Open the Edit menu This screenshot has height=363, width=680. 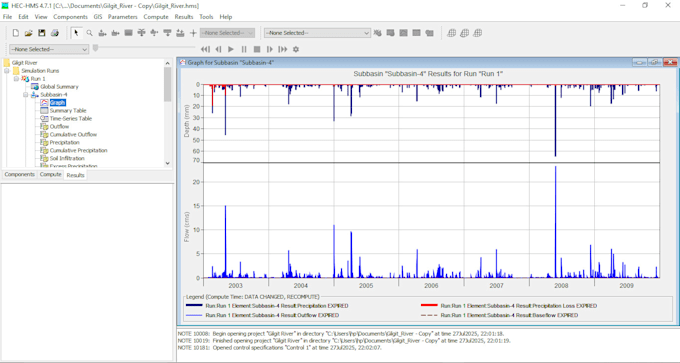pos(23,17)
